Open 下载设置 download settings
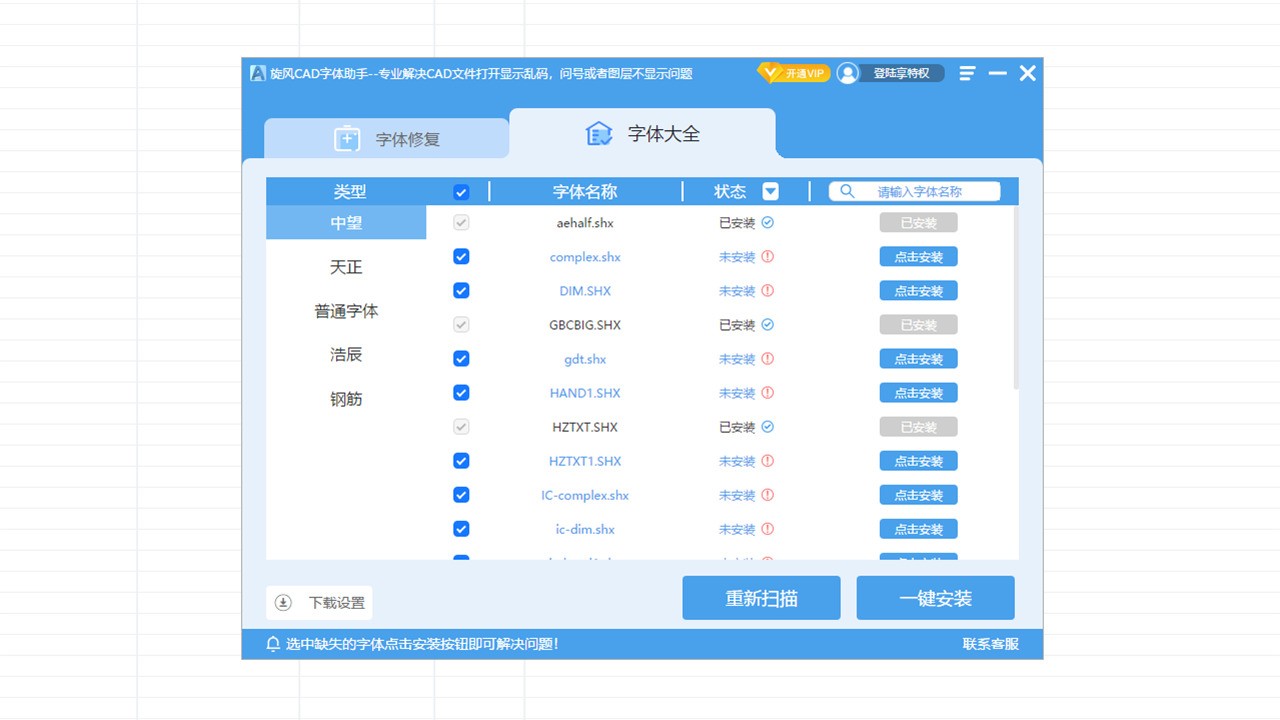Viewport: 1280px width, 720px height. [x=319, y=603]
